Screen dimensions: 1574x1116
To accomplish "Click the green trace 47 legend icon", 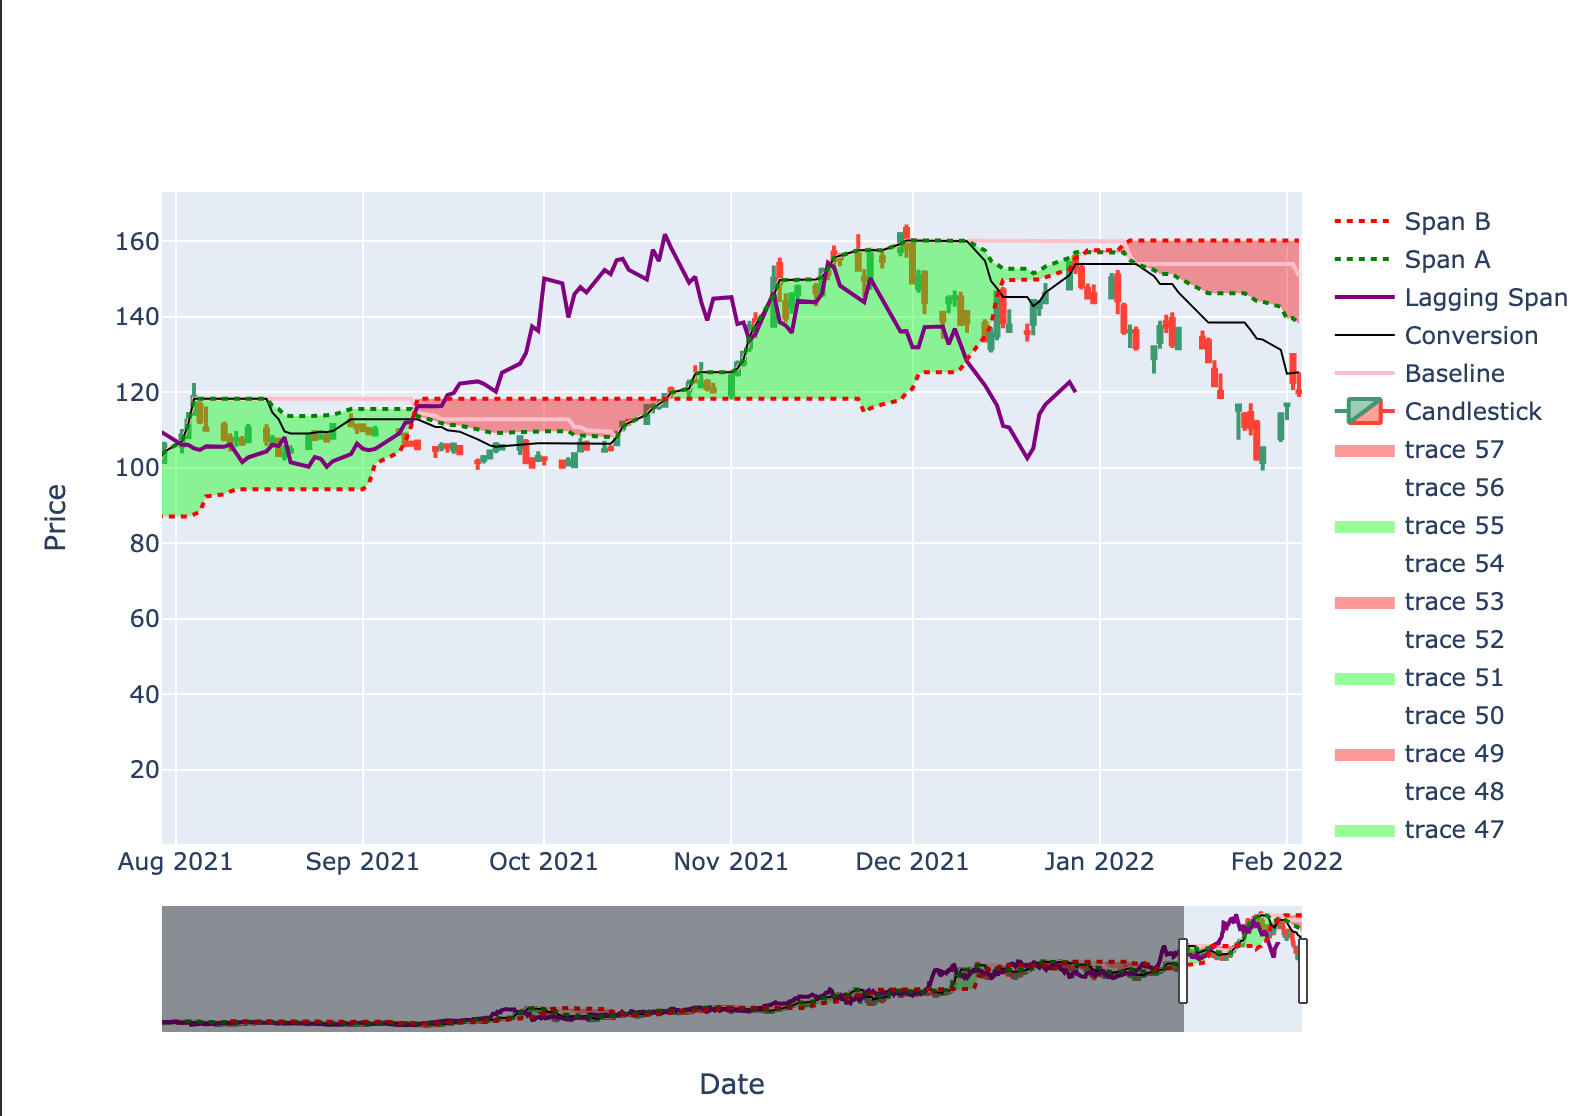I will [x=1364, y=830].
